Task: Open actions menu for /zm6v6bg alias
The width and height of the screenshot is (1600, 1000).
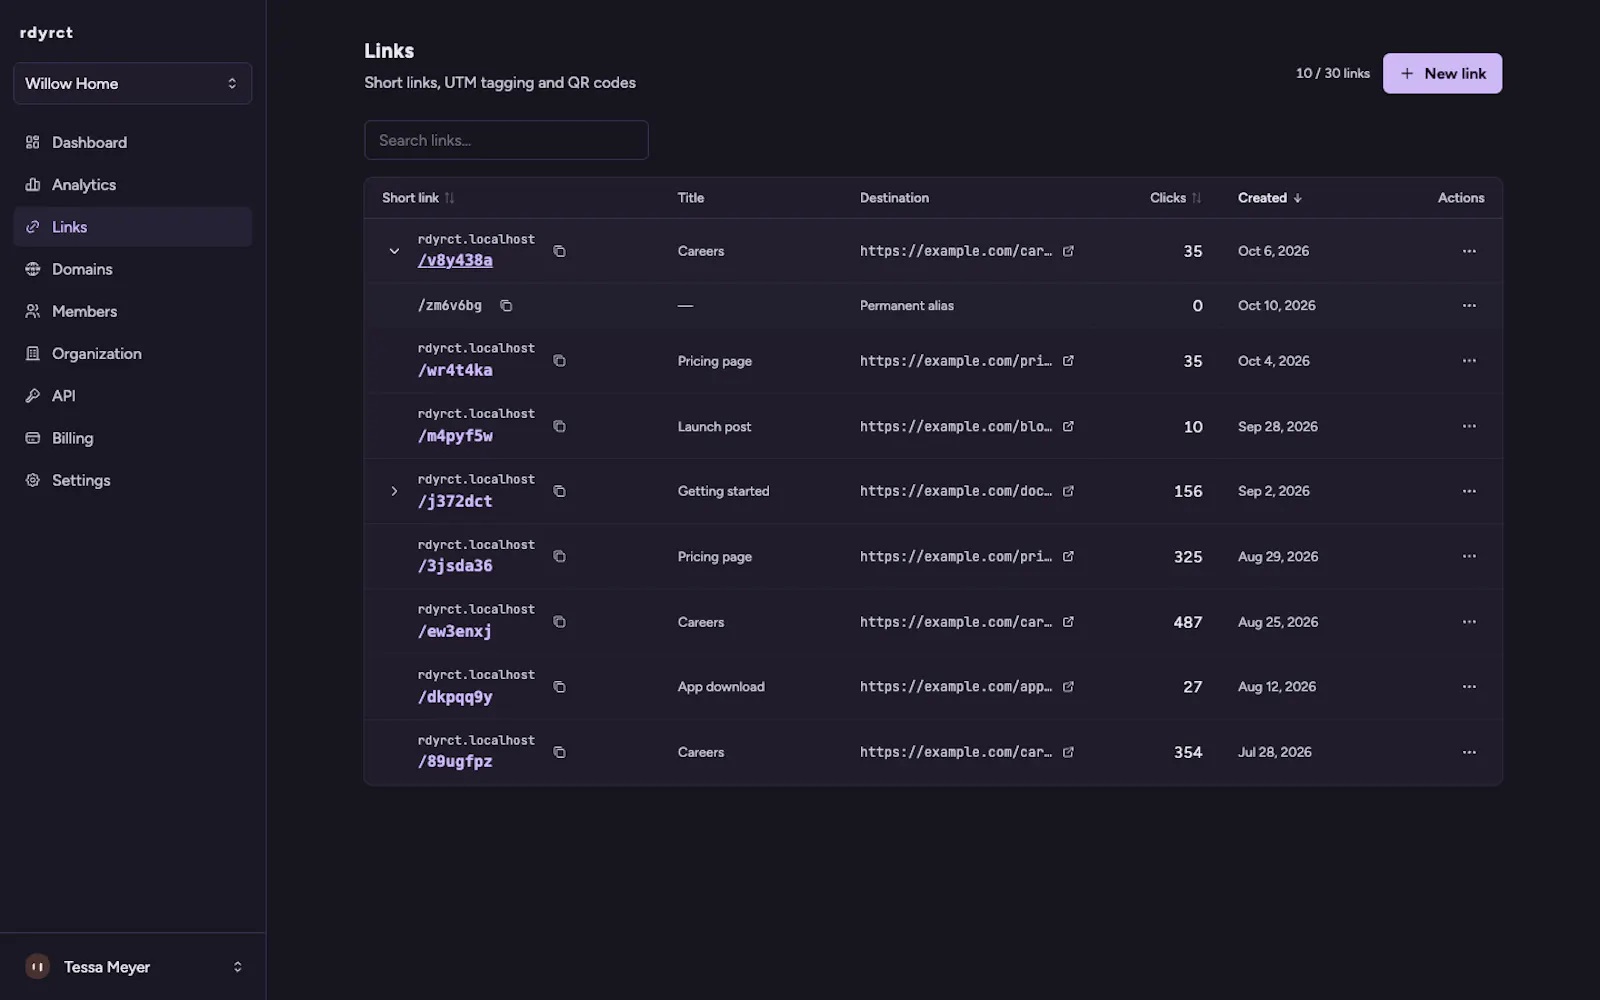Action: click(x=1469, y=306)
